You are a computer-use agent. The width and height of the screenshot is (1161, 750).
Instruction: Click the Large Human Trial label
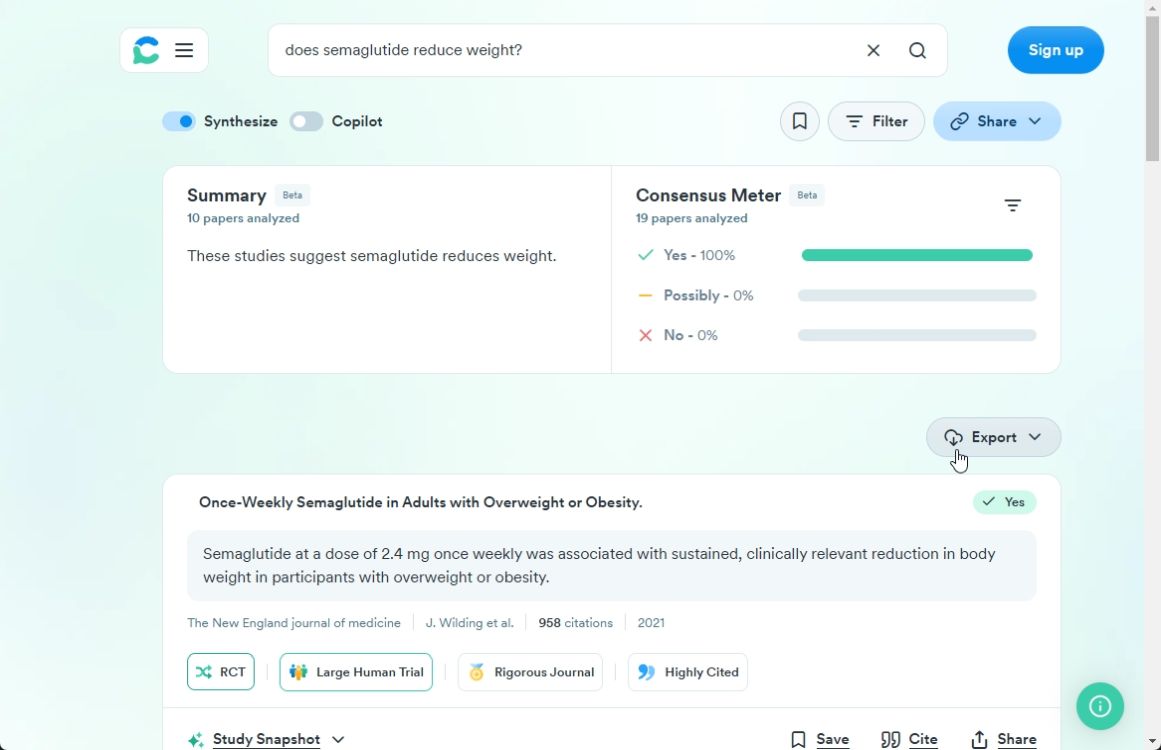(356, 671)
